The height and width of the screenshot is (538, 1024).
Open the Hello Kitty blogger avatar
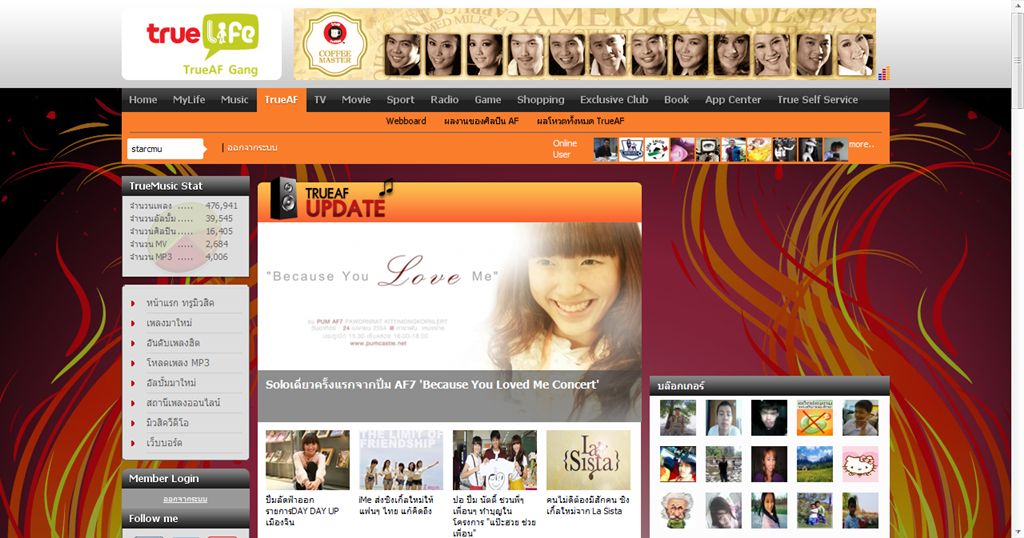coord(860,464)
